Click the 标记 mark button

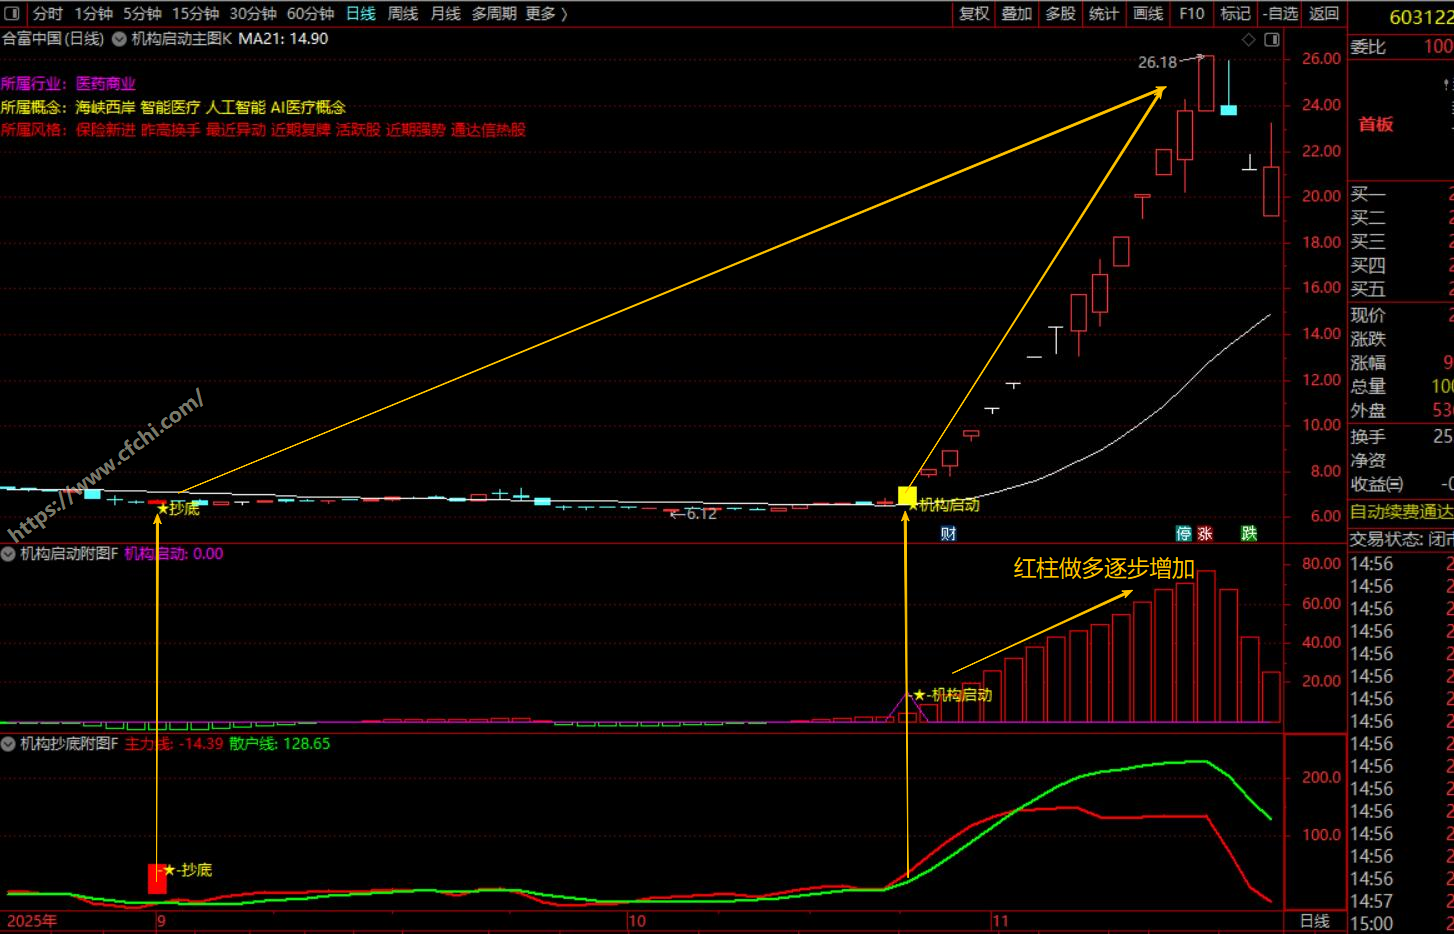(1235, 13)
